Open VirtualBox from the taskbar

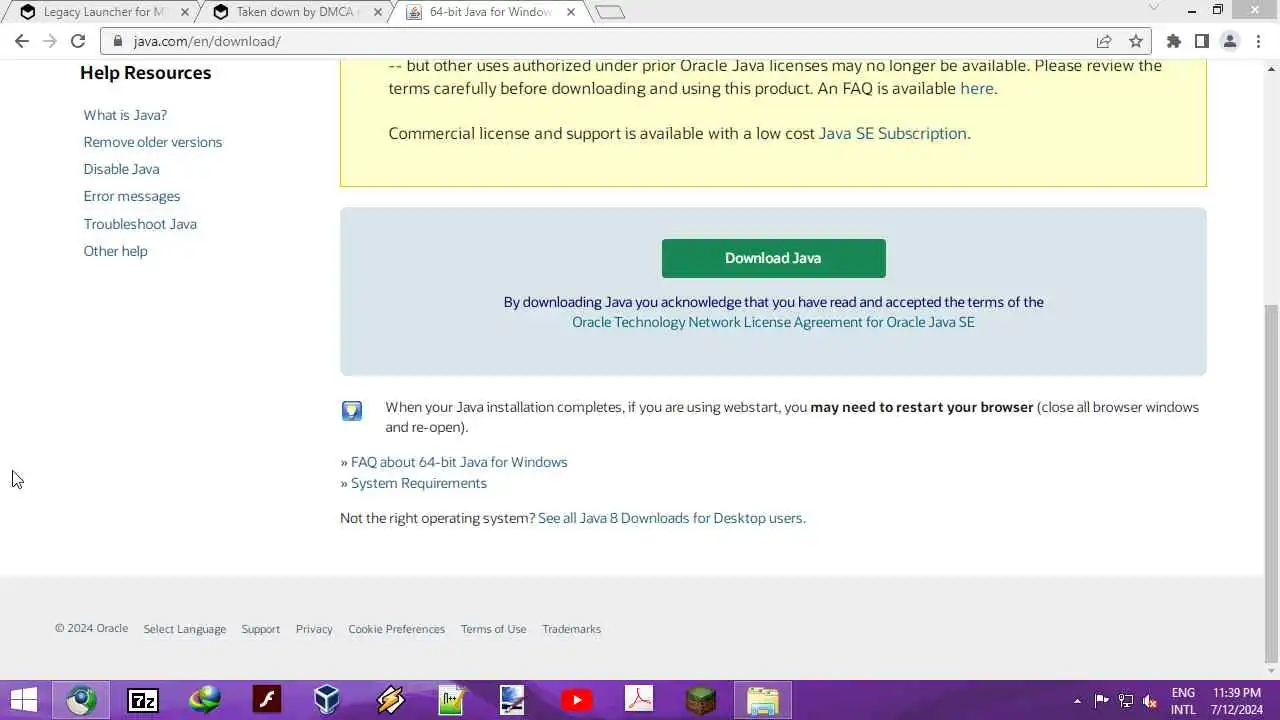pos(327,700)
